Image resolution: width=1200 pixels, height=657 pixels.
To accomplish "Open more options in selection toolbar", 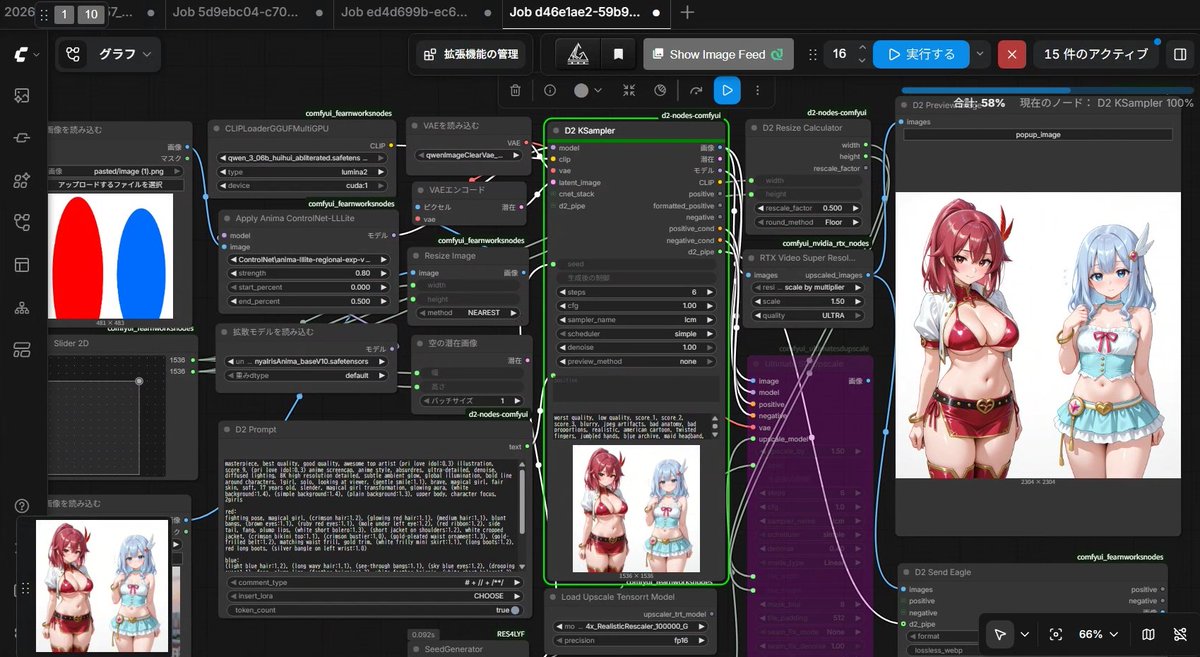I will 757,90.
